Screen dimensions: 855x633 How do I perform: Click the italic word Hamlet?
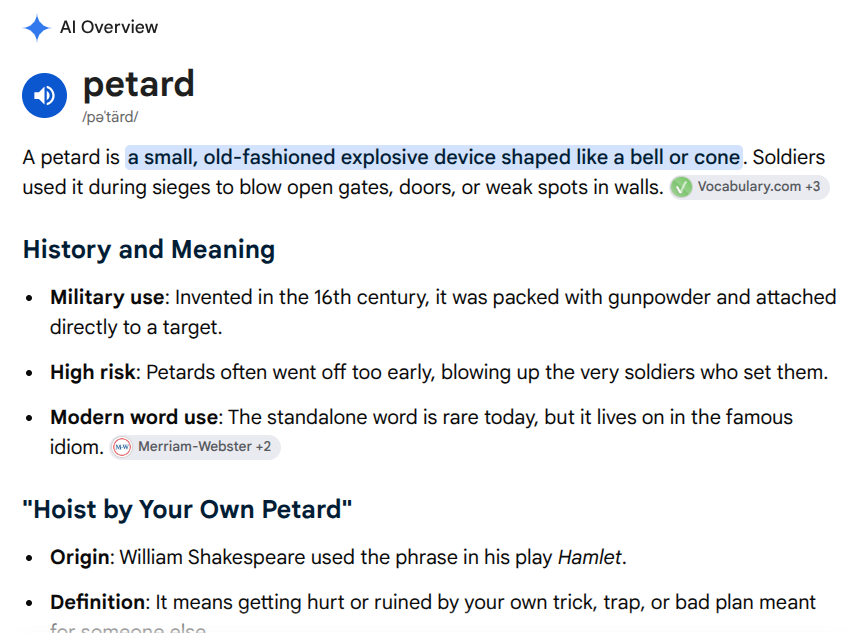point(589,558)
